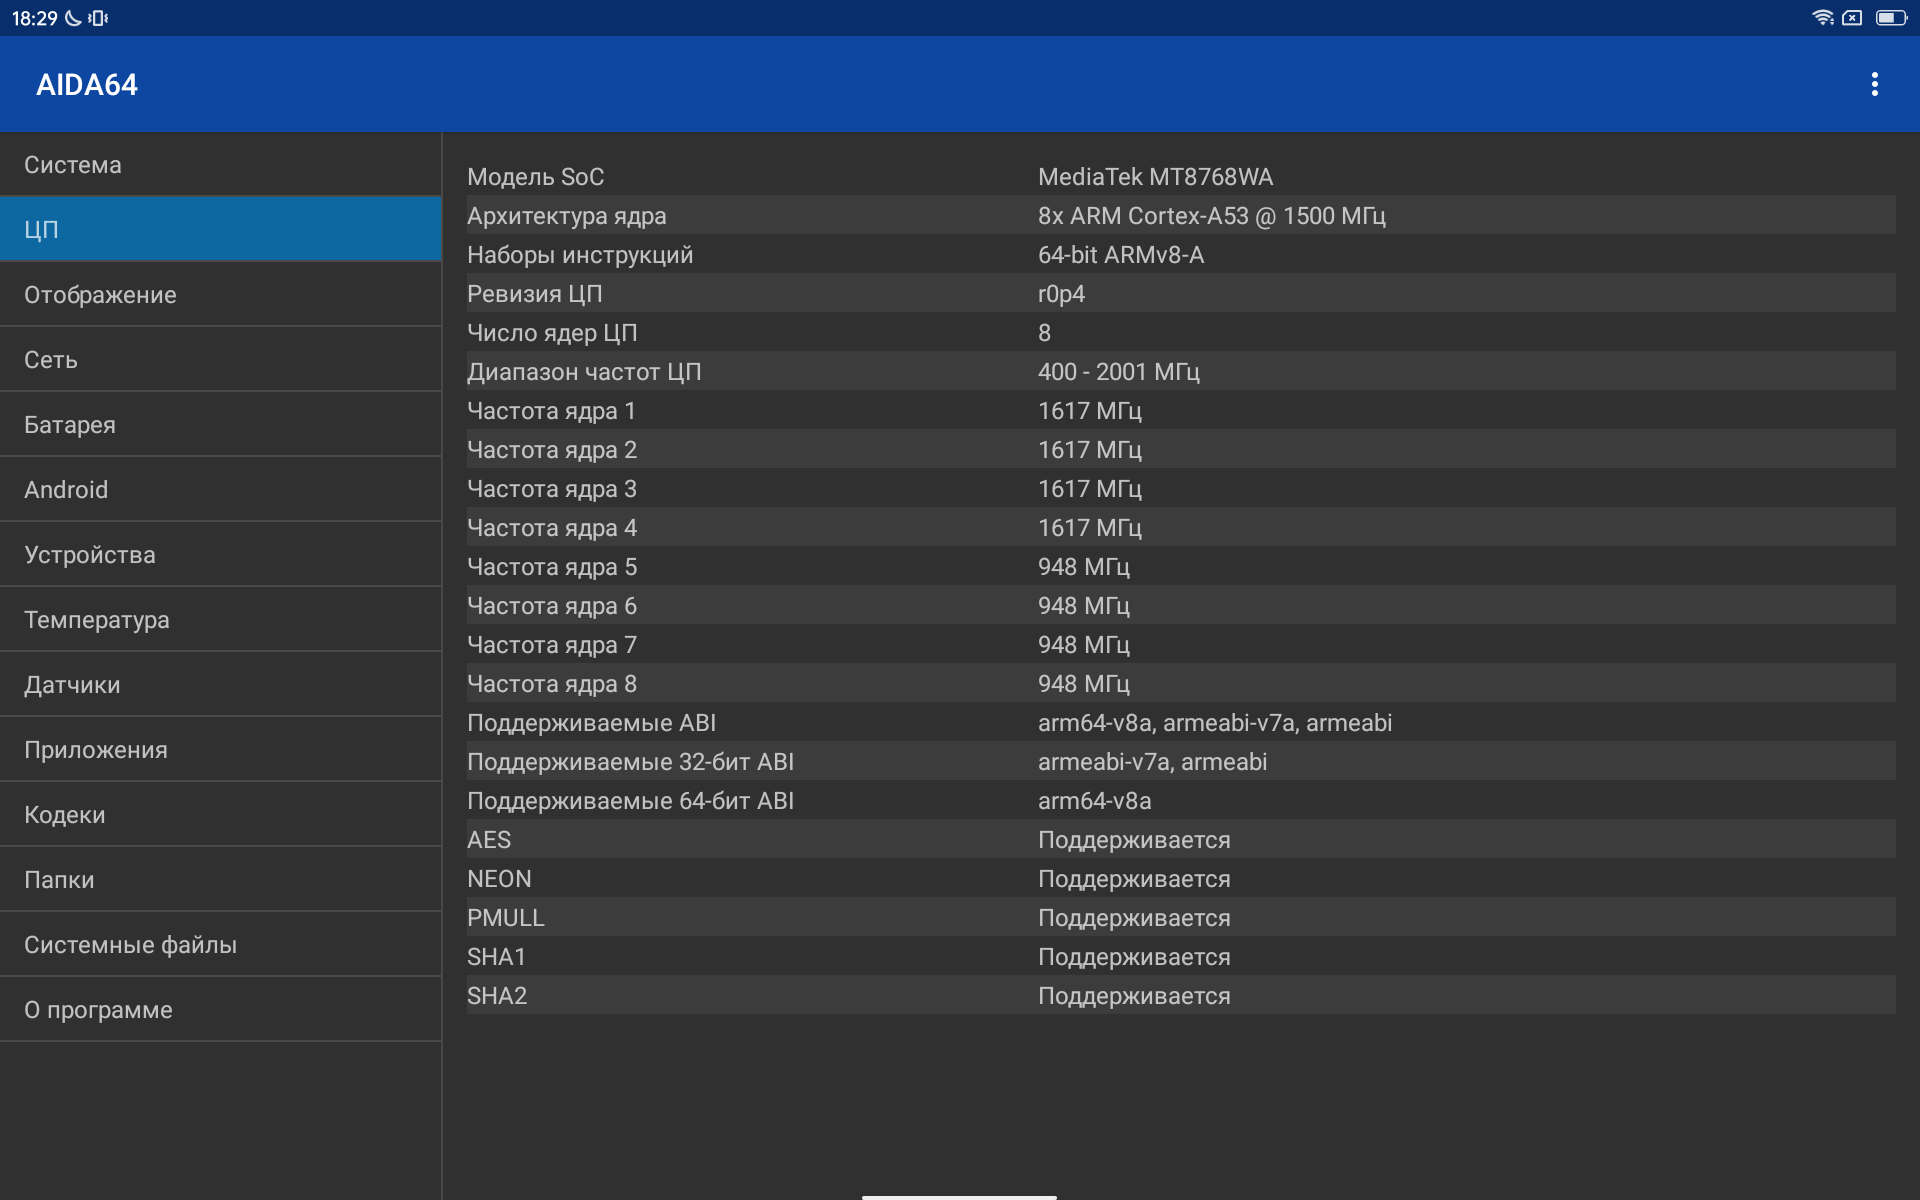Show the Устройства section

click(x=220, y=554)
